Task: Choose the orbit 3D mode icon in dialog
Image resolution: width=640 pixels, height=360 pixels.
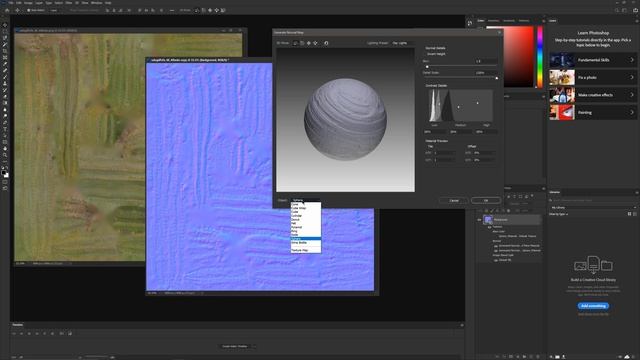Action: click(296, 43)
